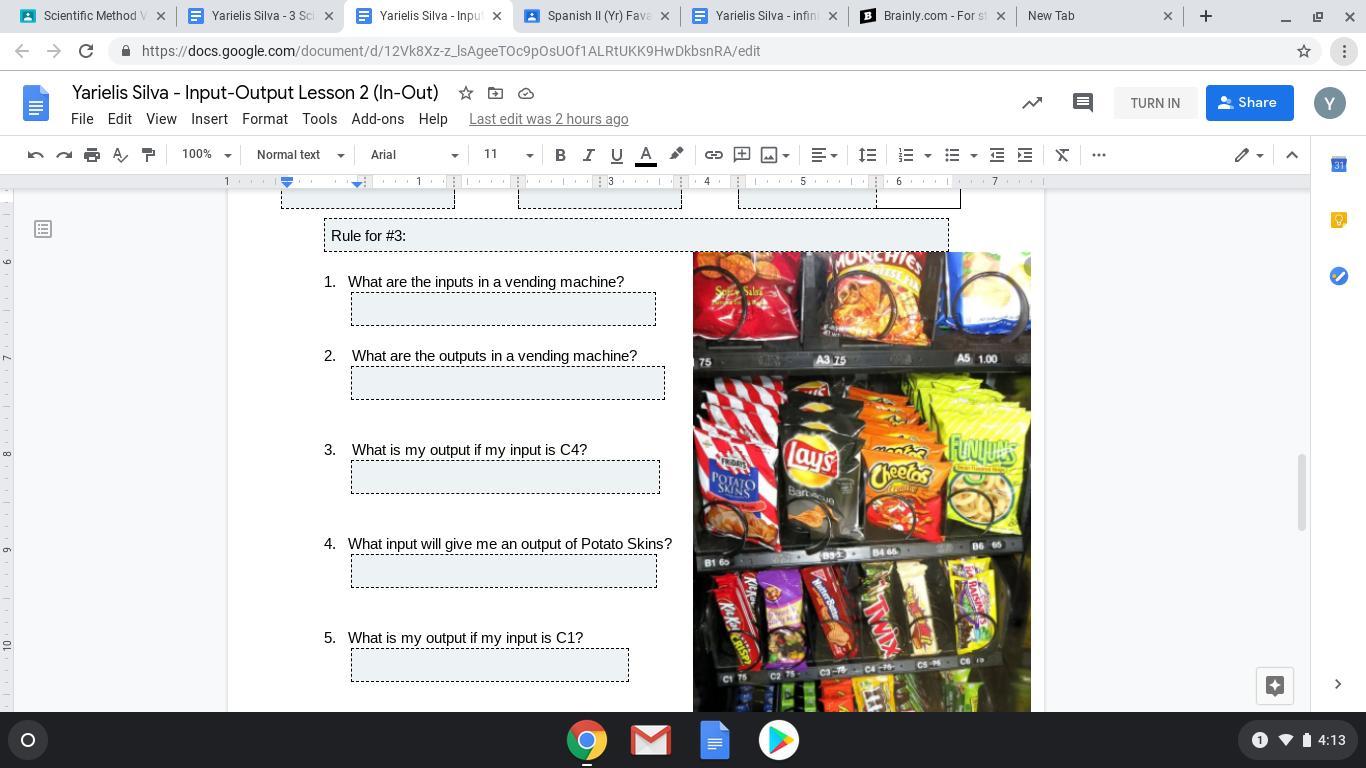The image size is (1366, 768).
Task: Toggle italic formatting
Action: (588, 155)
